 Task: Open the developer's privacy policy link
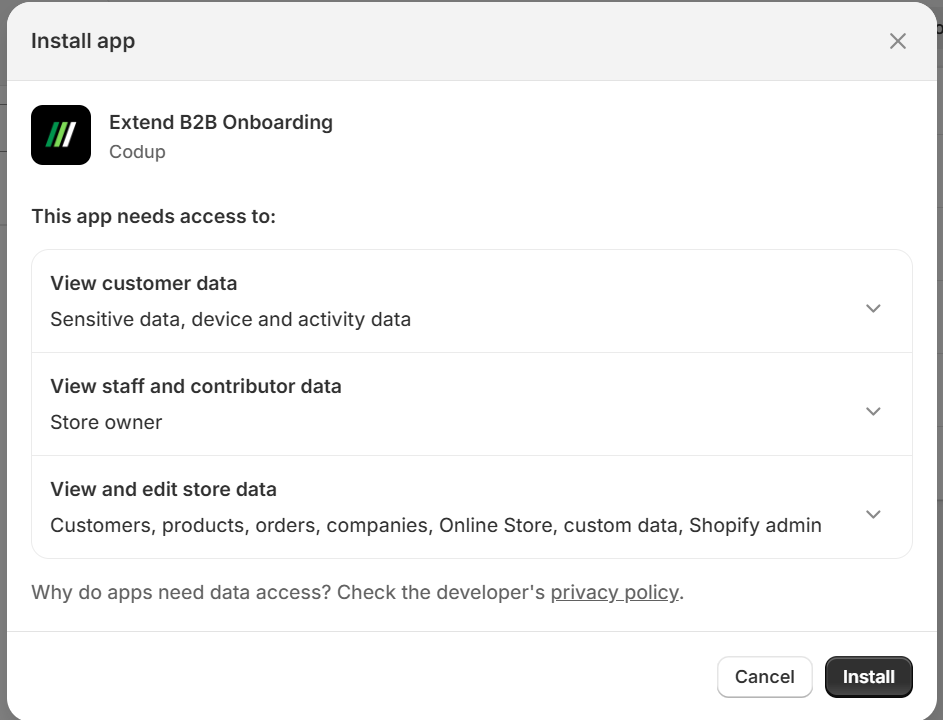pos(615,592)
